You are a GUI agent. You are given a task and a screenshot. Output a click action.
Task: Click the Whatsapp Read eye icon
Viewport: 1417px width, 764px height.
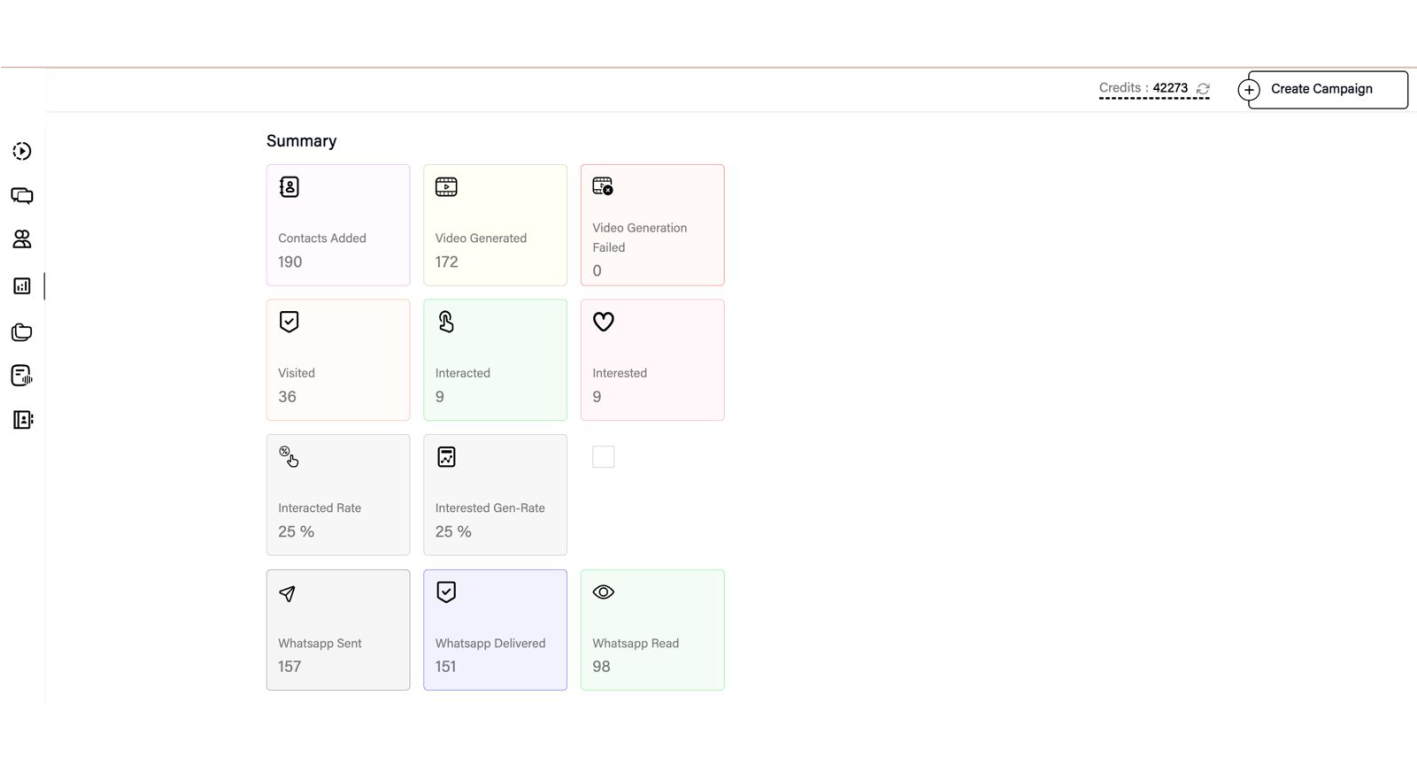603,592
